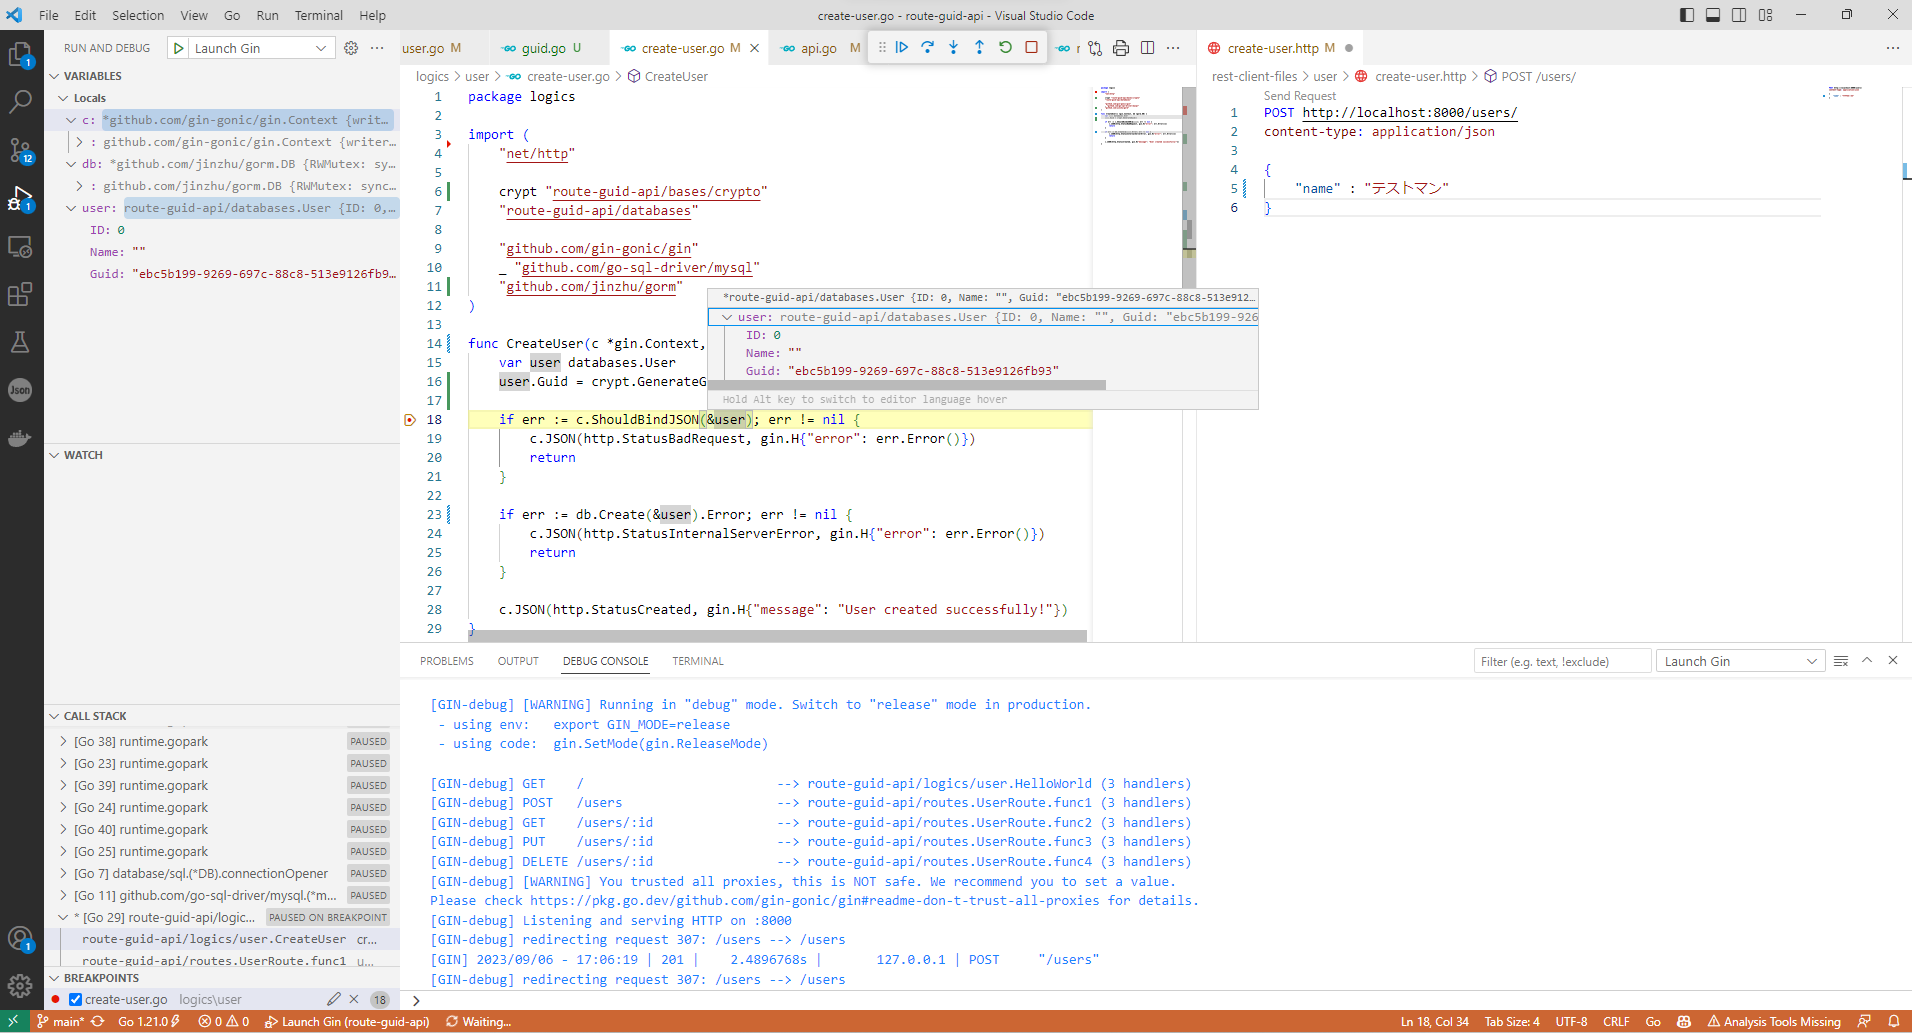The image size is (1912, 1033).
Task: Stop the debug session
Action: tap(1031, 47)
